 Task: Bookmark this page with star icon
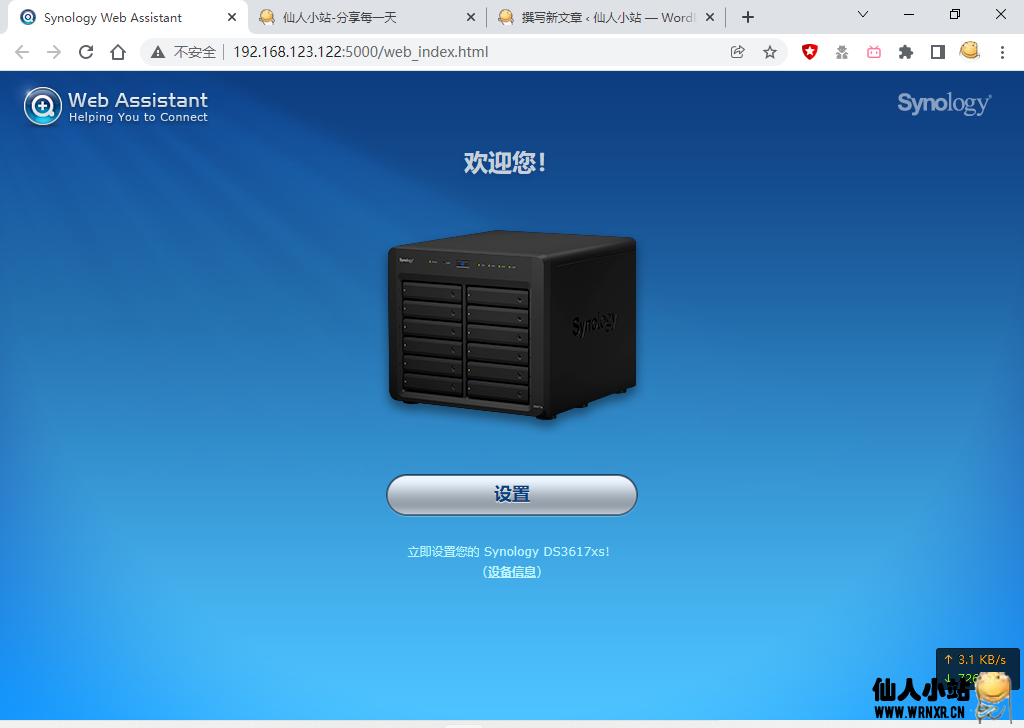click(770, 52)
